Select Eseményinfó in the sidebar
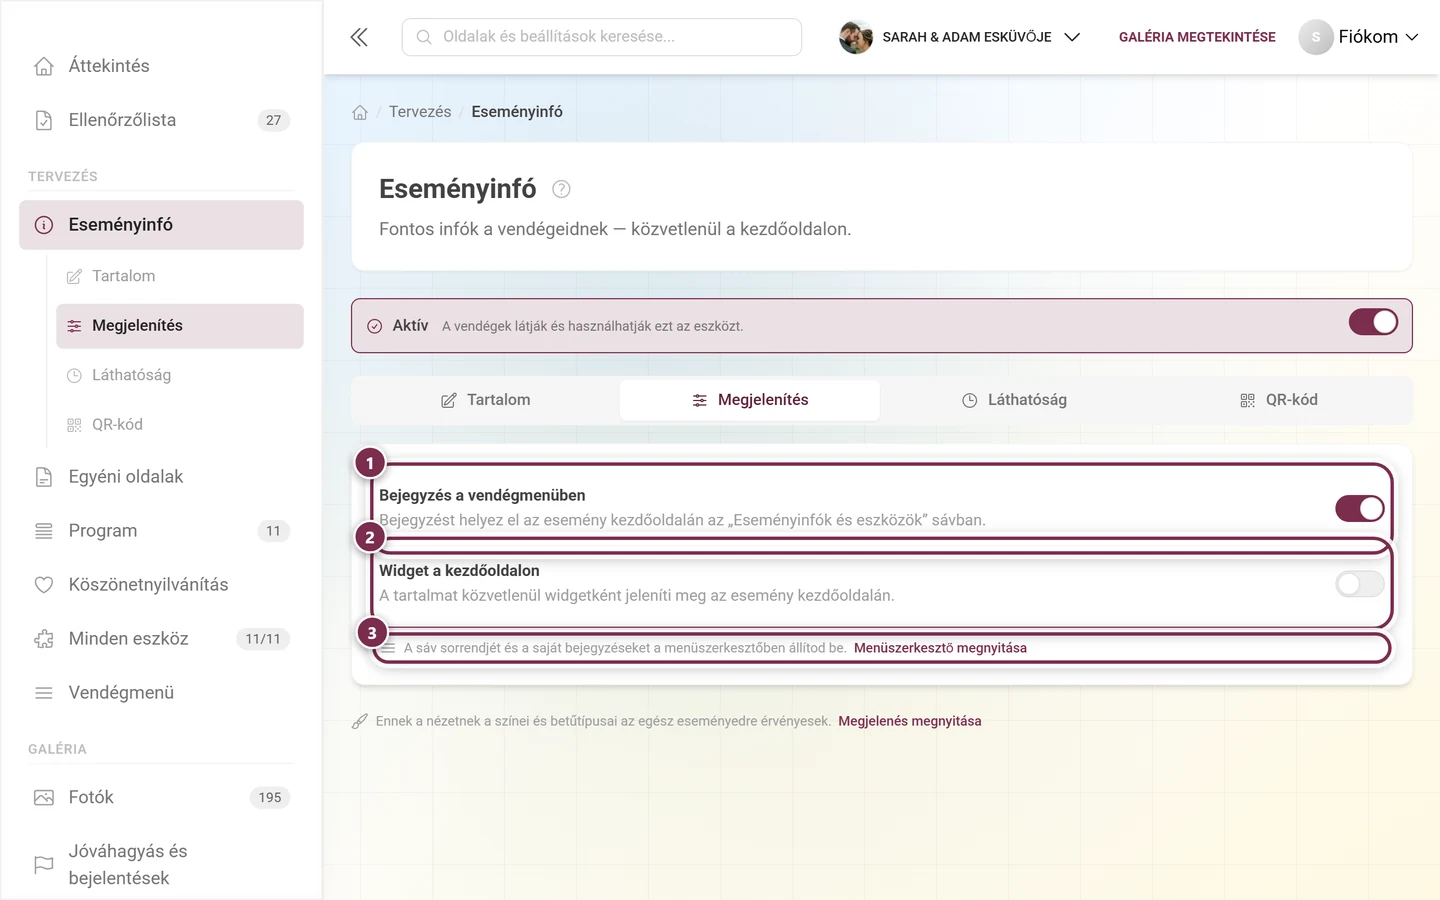The height and width of the screenshot is (900, 1440). click(x=161, y=225)
